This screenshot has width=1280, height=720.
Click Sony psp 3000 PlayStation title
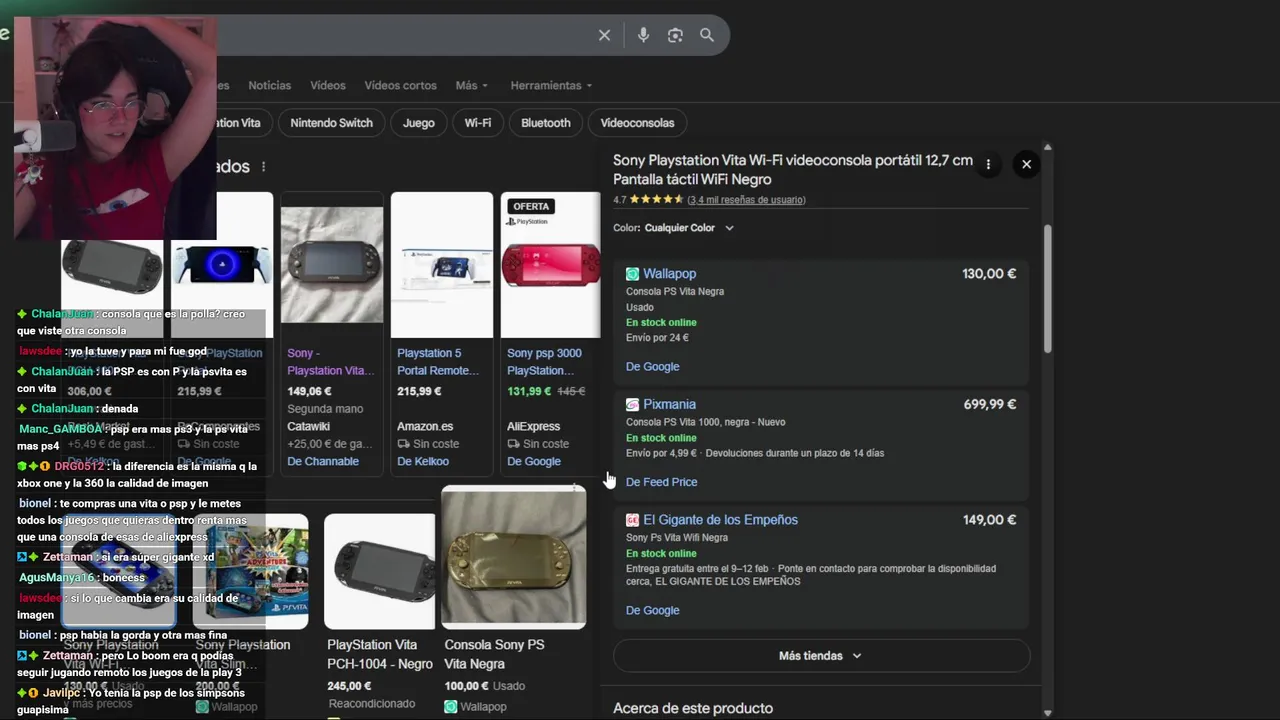[544, 362]
